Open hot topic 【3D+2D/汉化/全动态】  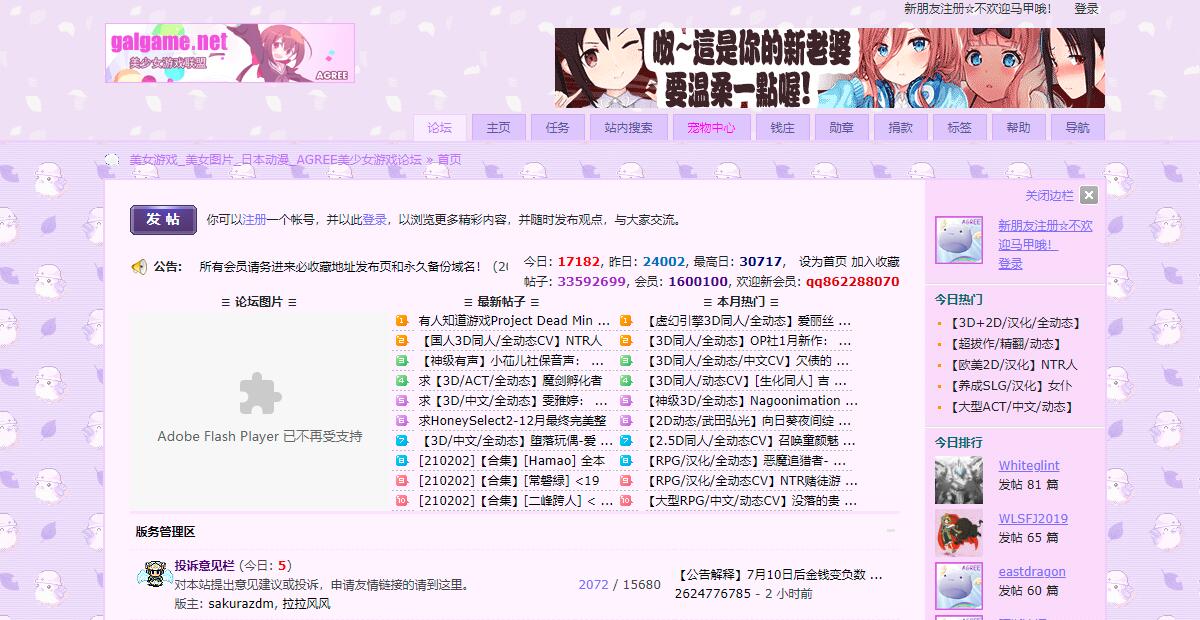pos(1014,323)
